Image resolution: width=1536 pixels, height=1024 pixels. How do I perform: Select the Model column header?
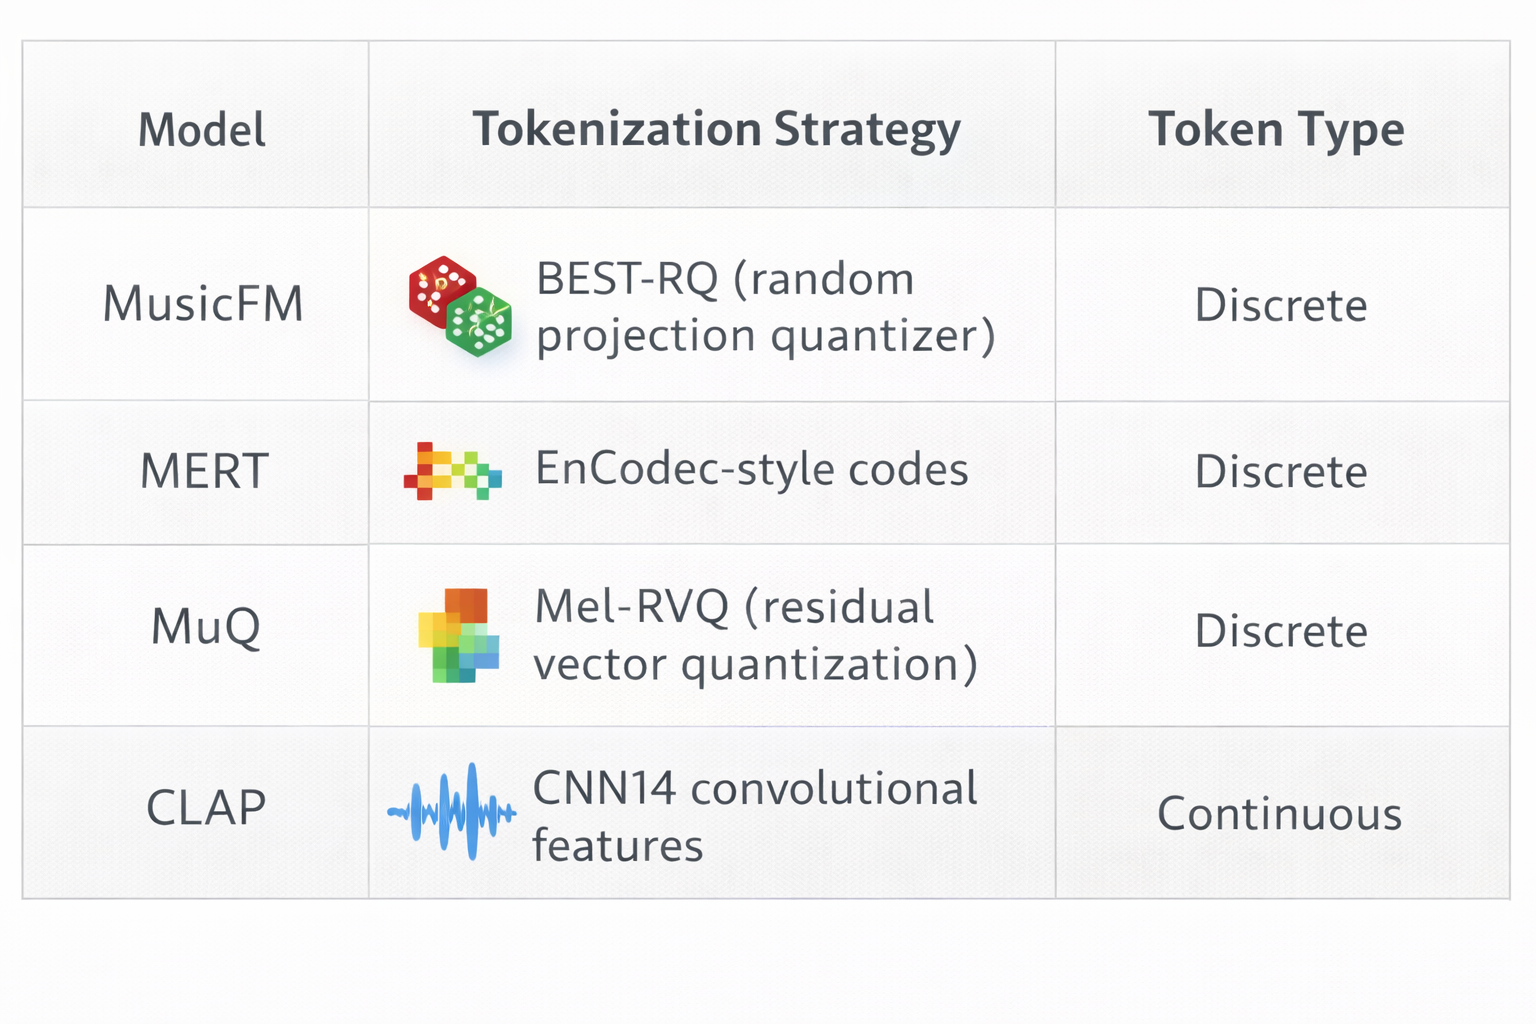tap(202, 129)
